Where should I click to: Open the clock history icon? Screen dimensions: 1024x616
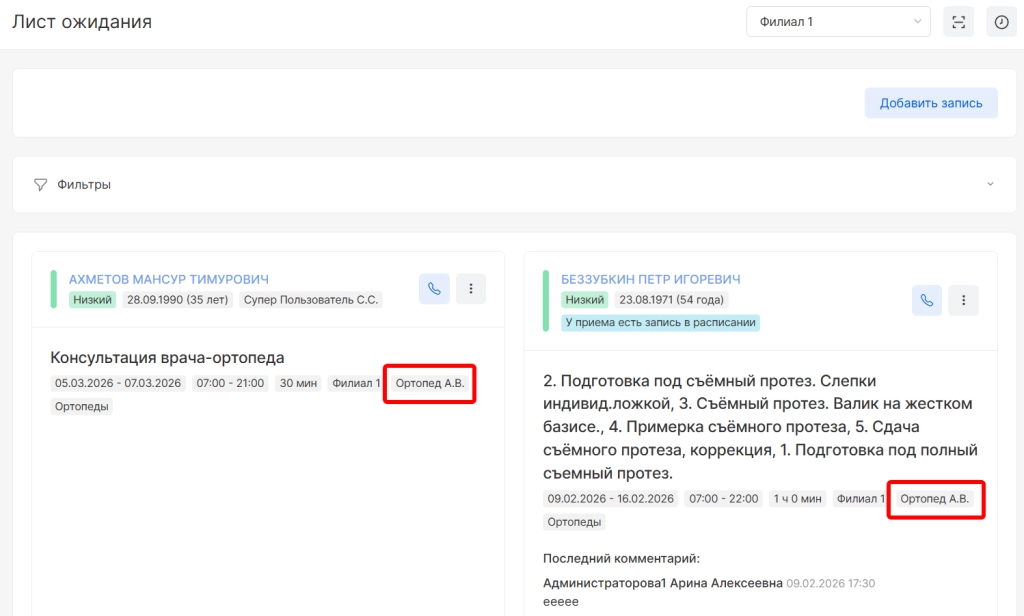pos(1001,22)
